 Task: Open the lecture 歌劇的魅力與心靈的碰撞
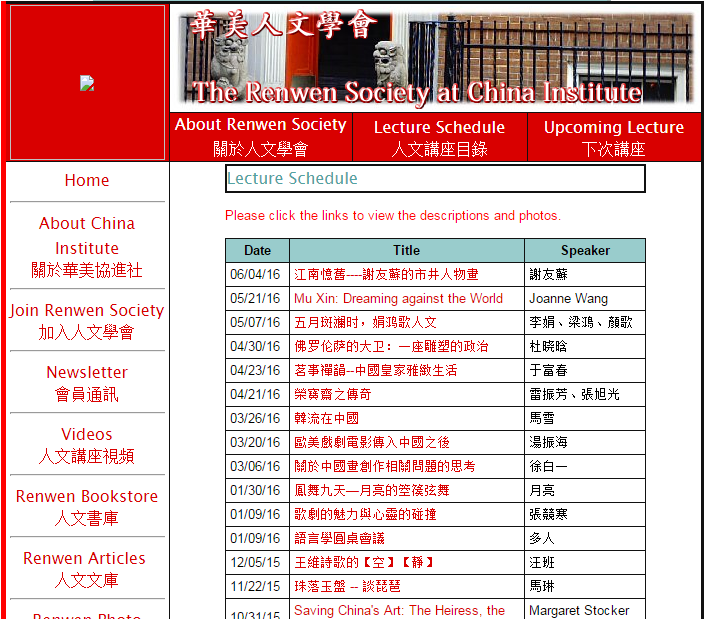tap(365, 514)
